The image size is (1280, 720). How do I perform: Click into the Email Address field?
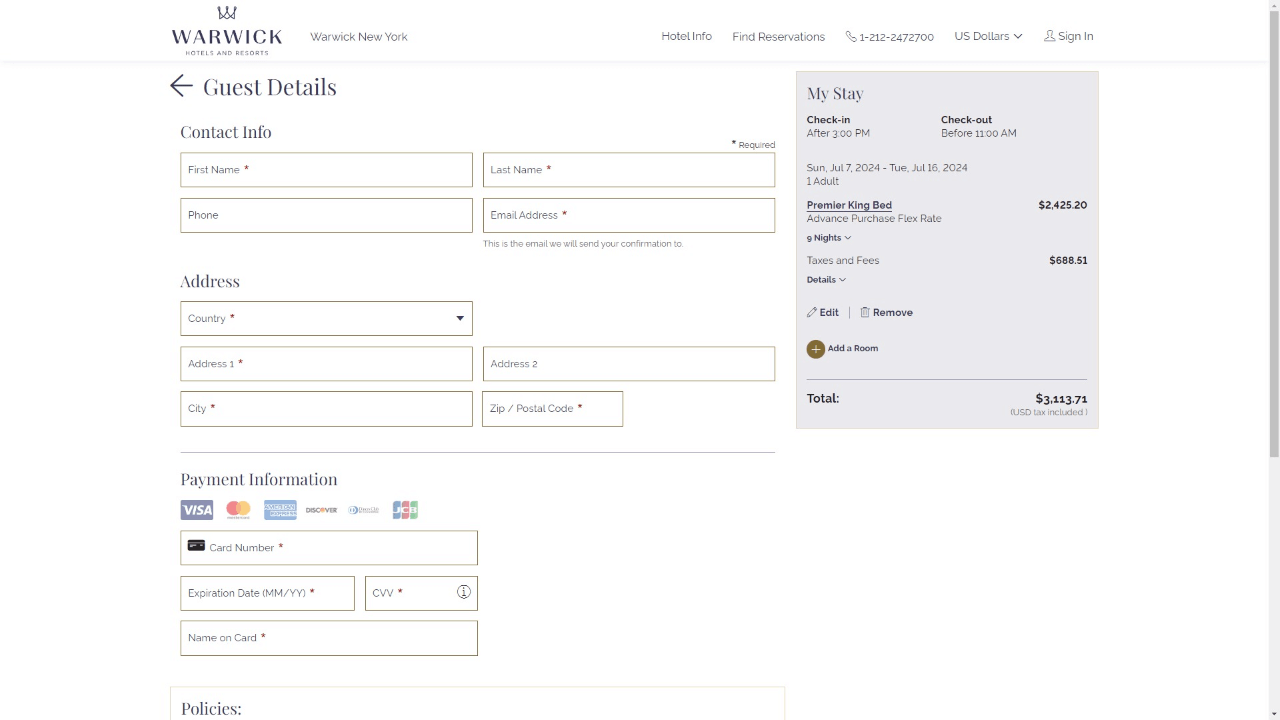click(628, 215)
